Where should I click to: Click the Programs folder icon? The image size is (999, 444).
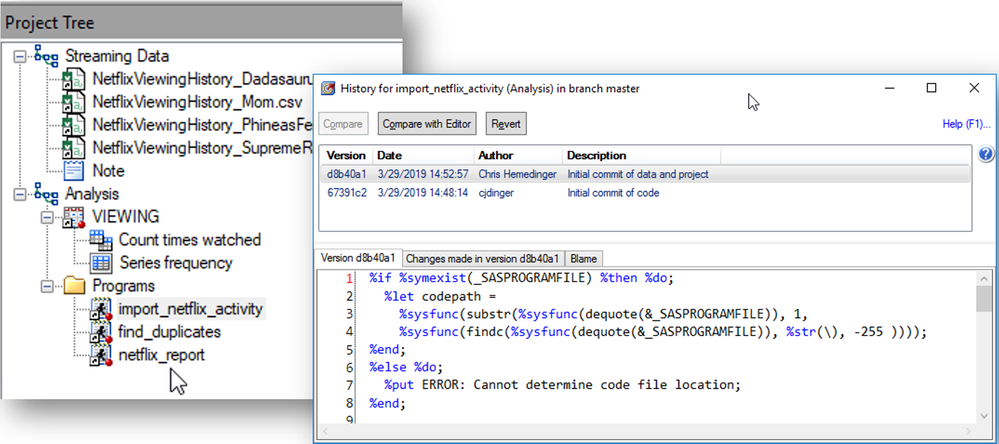coord(73,286)
